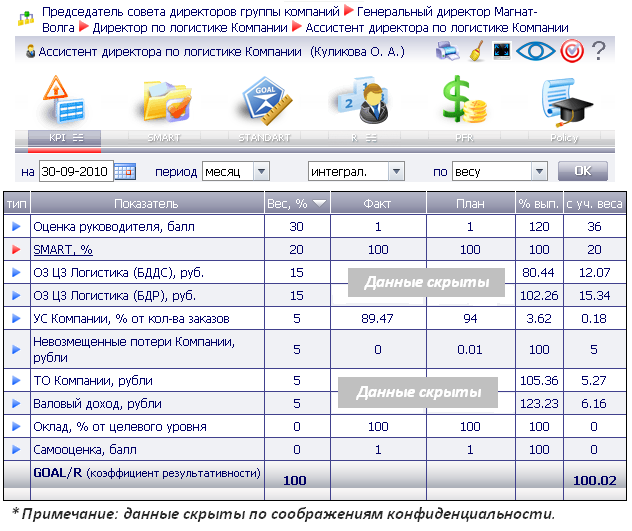Image resolution: width=632 pixels, height=531 pixels.
Task: Toggle the fullscreen monitor icon
Action: [x=502, y=51]
